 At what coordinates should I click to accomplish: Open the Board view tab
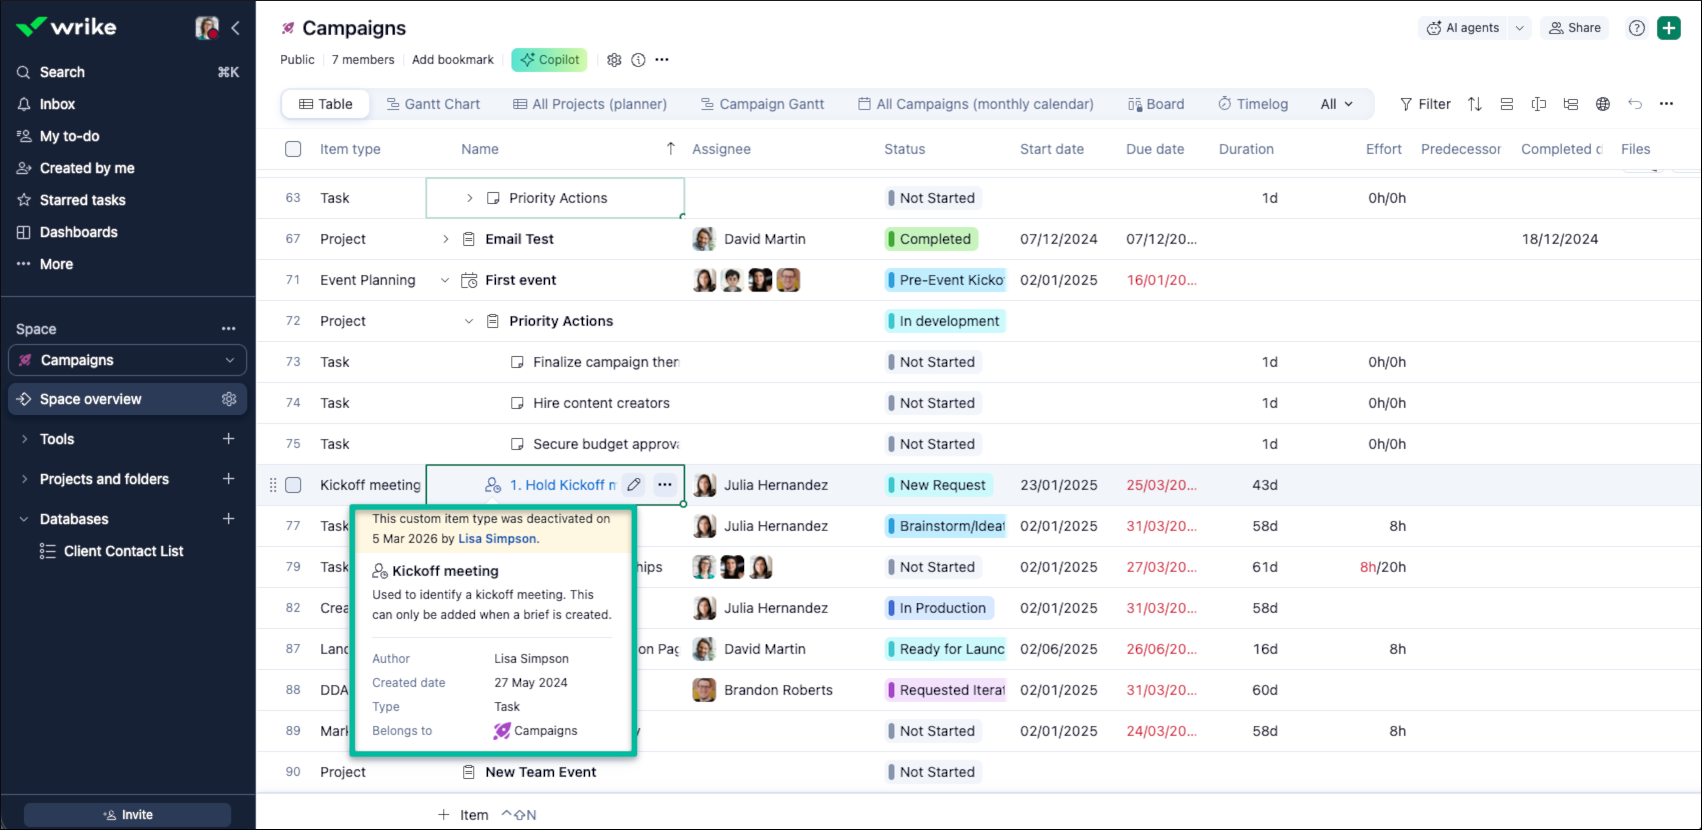point(1156,104)
